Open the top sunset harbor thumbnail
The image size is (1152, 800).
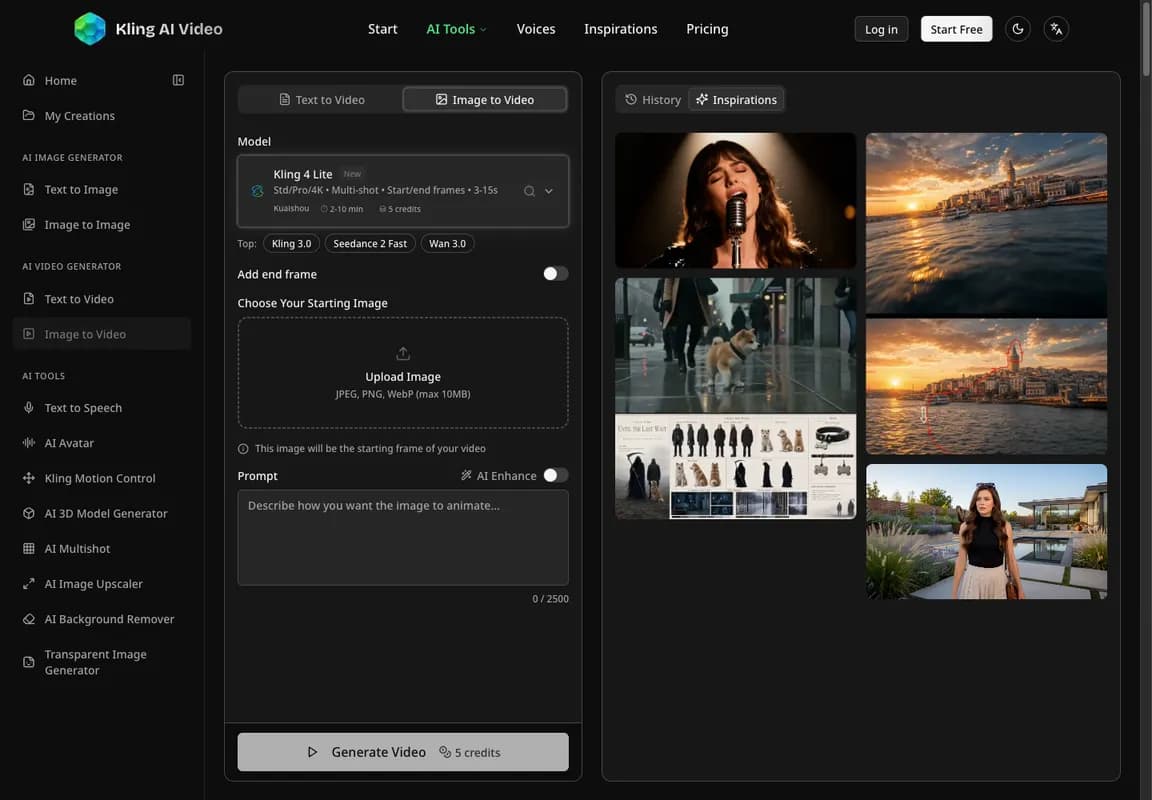tap(986, 224)
